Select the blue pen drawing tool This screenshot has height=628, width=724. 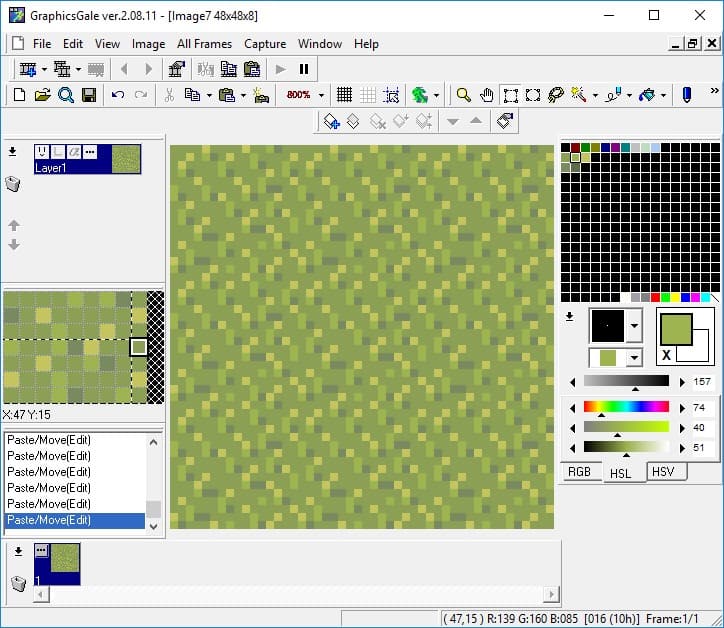tap(687, 95)
